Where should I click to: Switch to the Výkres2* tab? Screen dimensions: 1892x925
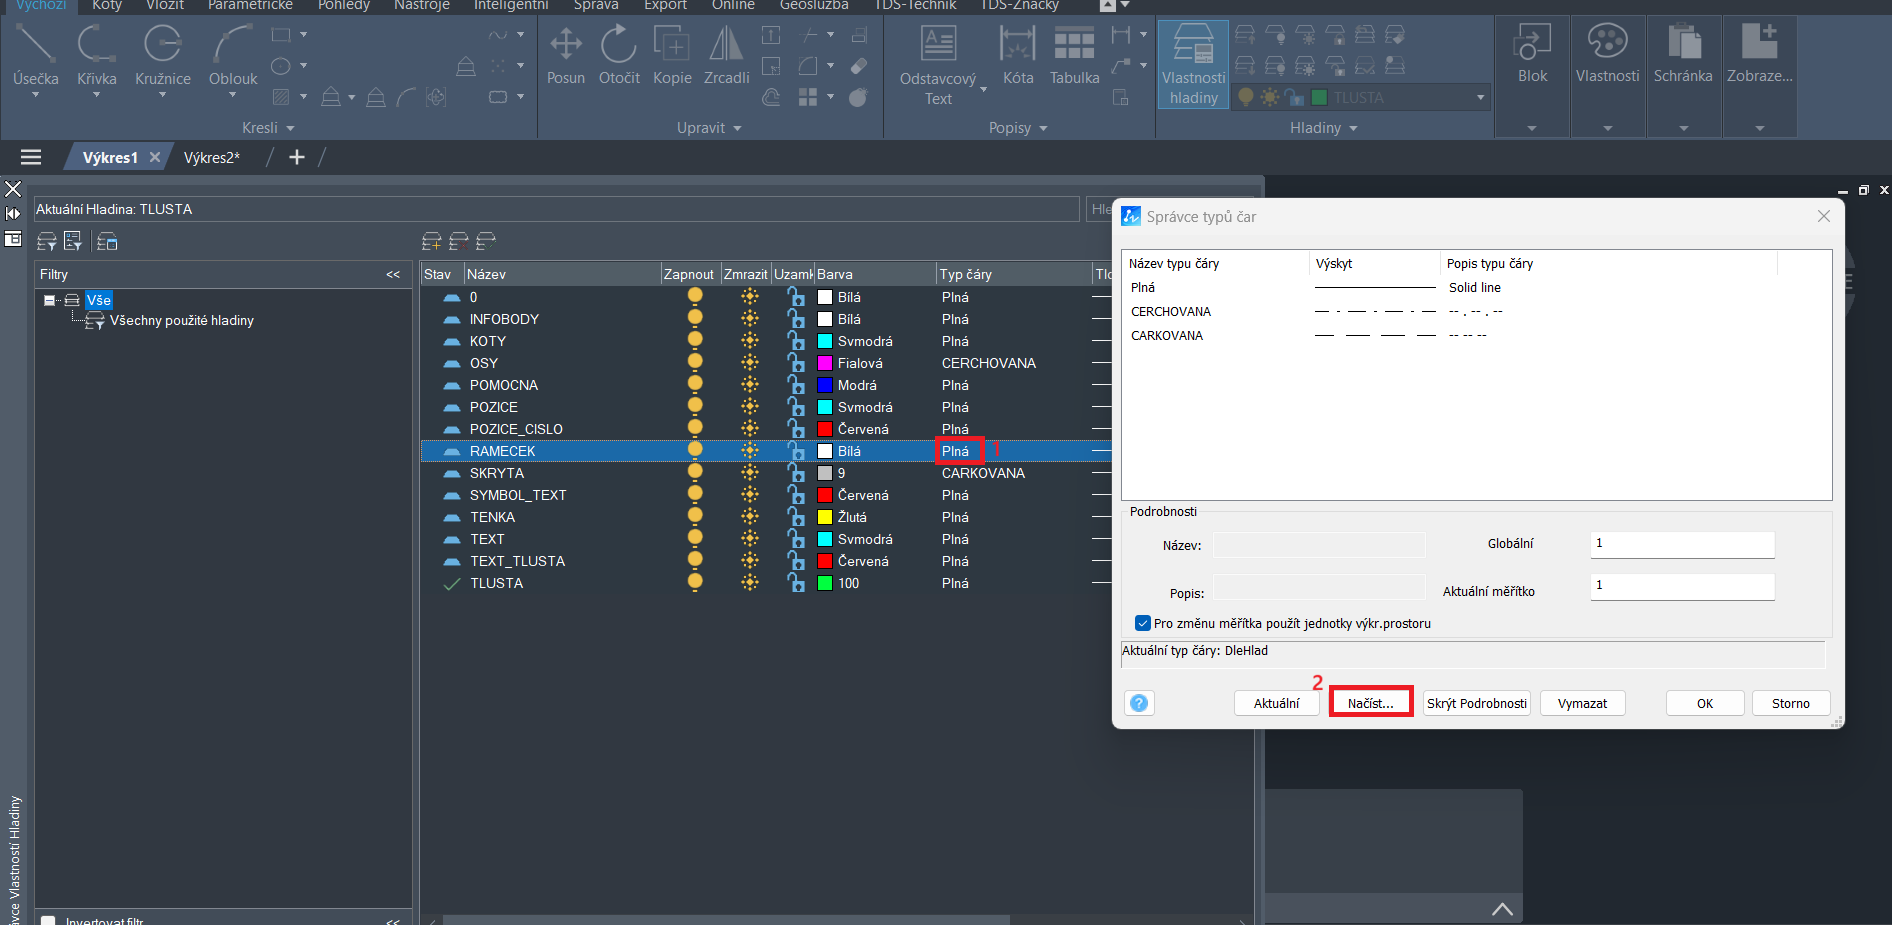pyautogui.click(x=212, y=157)
